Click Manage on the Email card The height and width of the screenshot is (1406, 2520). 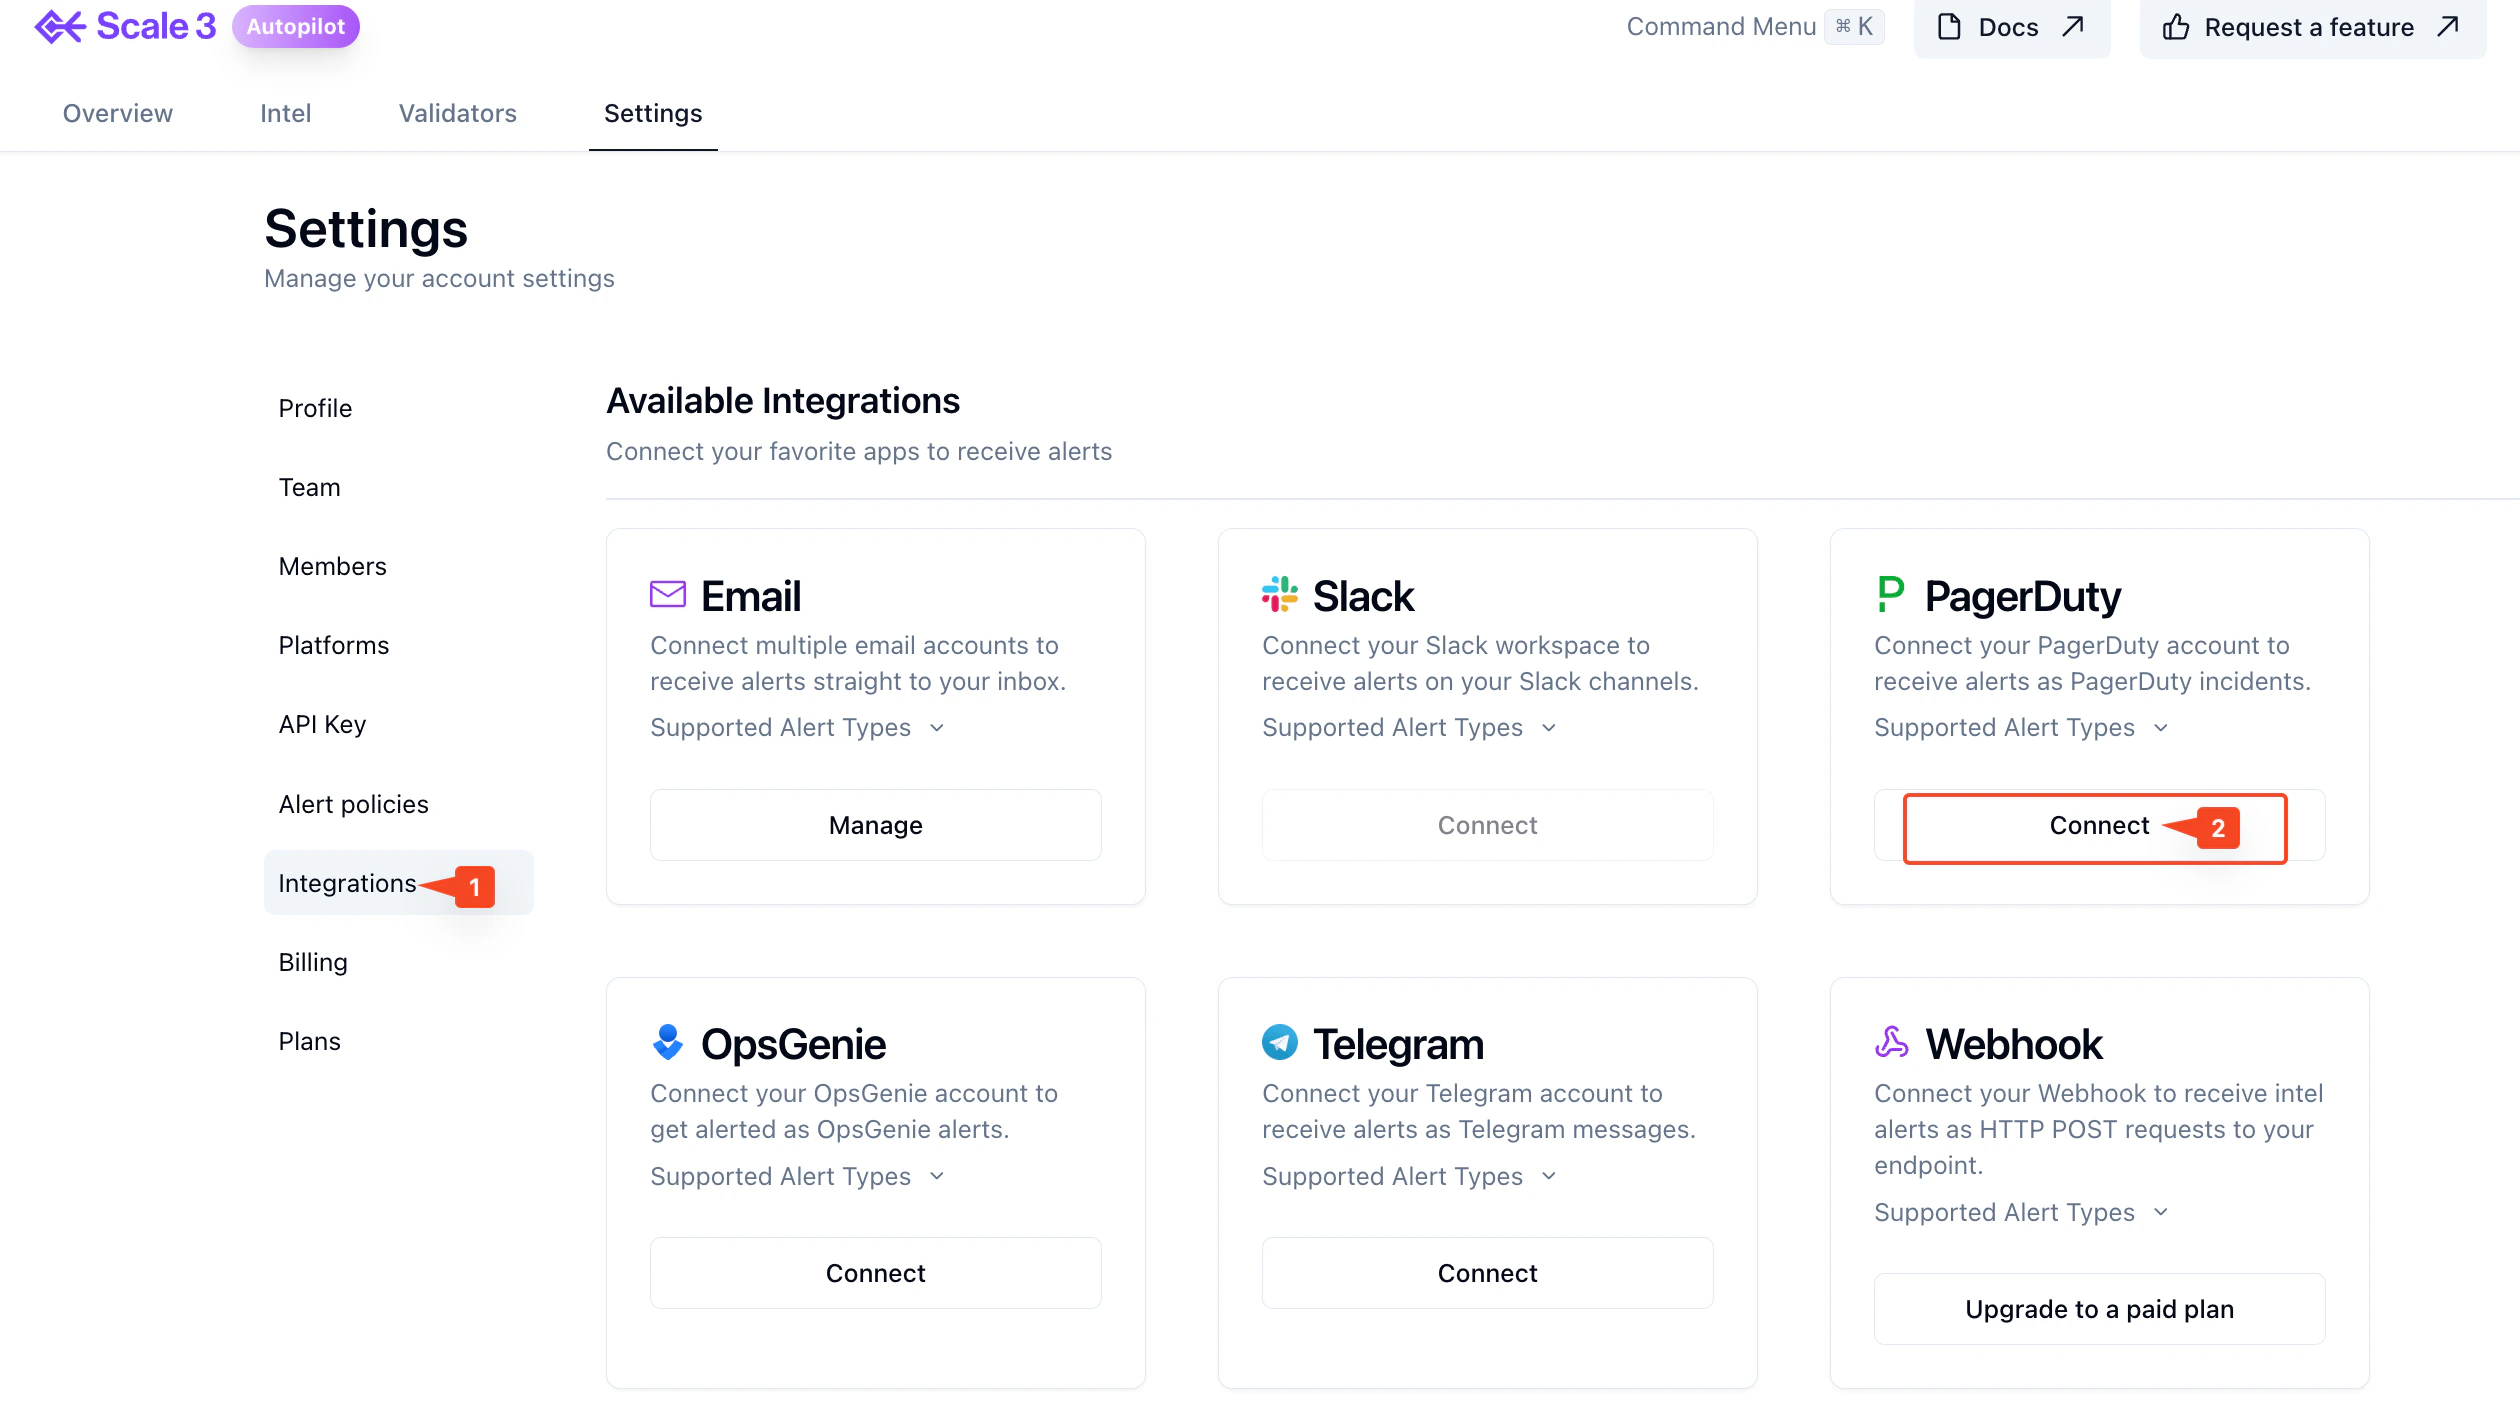tap(875, 825)
